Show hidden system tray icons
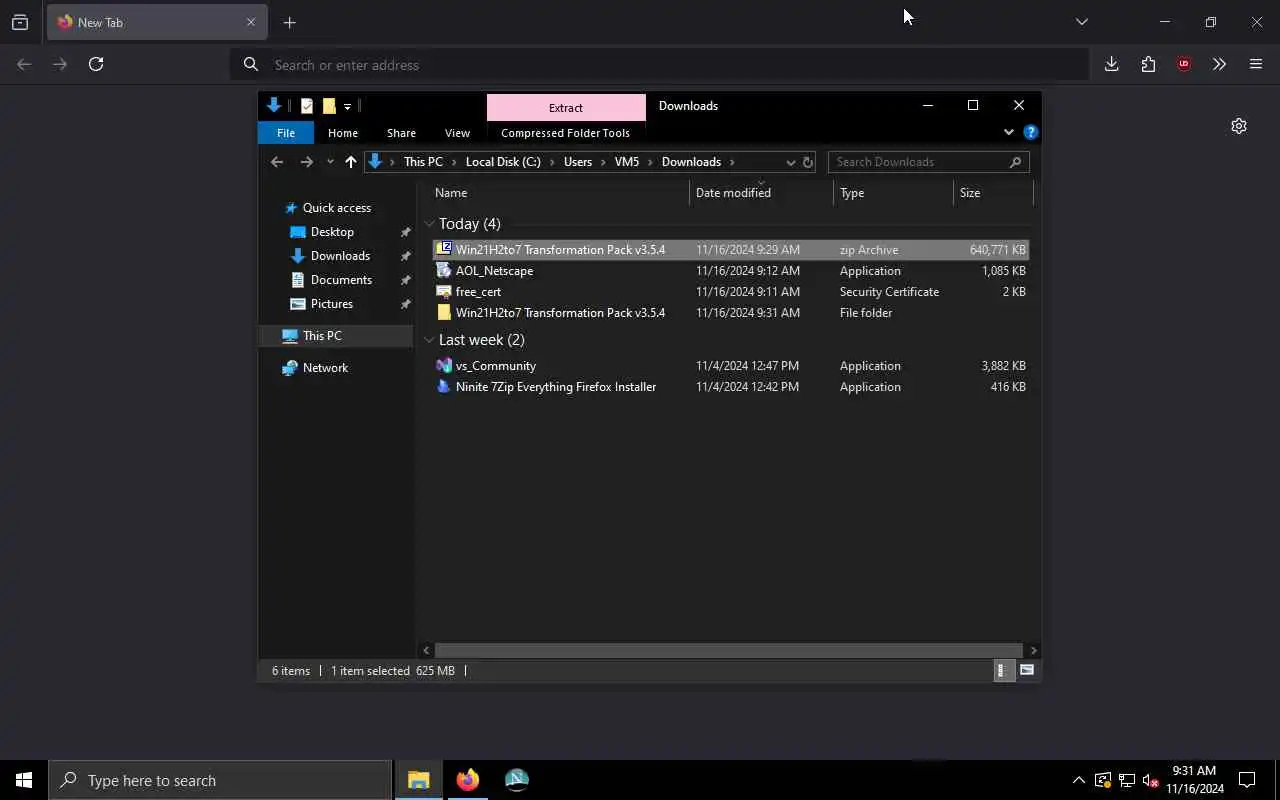Image resolution: width=1280 pixels, height=800 pixels. [x=1078, y=780]
